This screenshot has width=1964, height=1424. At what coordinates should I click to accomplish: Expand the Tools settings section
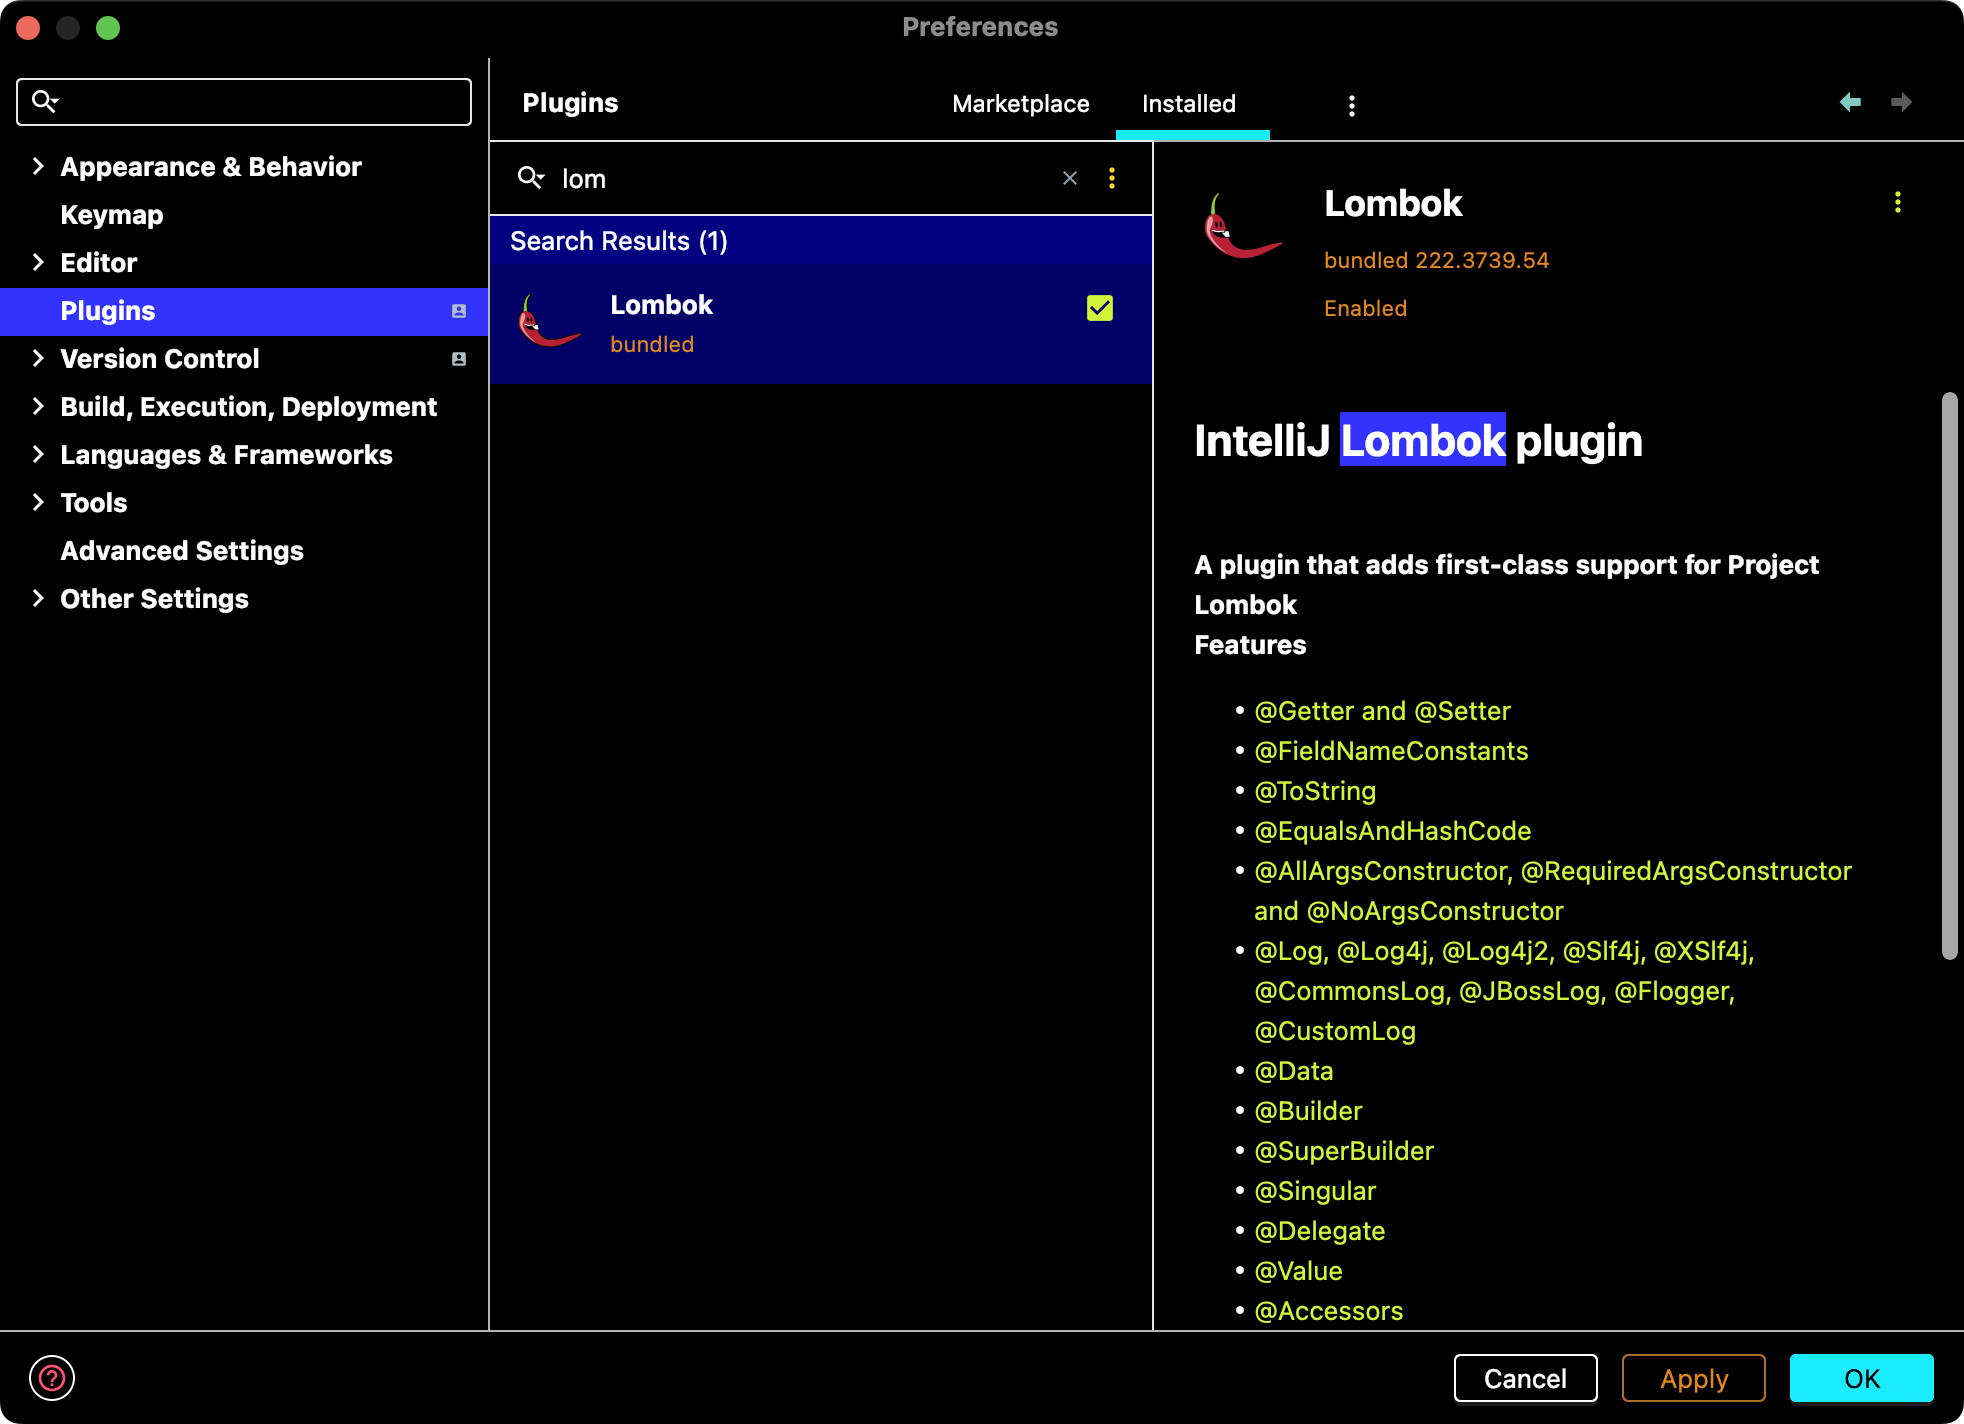click(38, 502)
